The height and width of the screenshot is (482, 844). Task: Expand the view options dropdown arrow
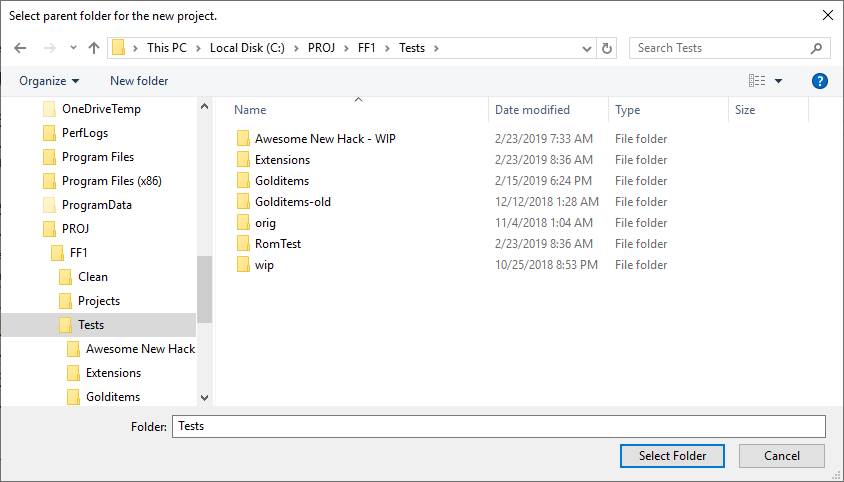[778, 81]
